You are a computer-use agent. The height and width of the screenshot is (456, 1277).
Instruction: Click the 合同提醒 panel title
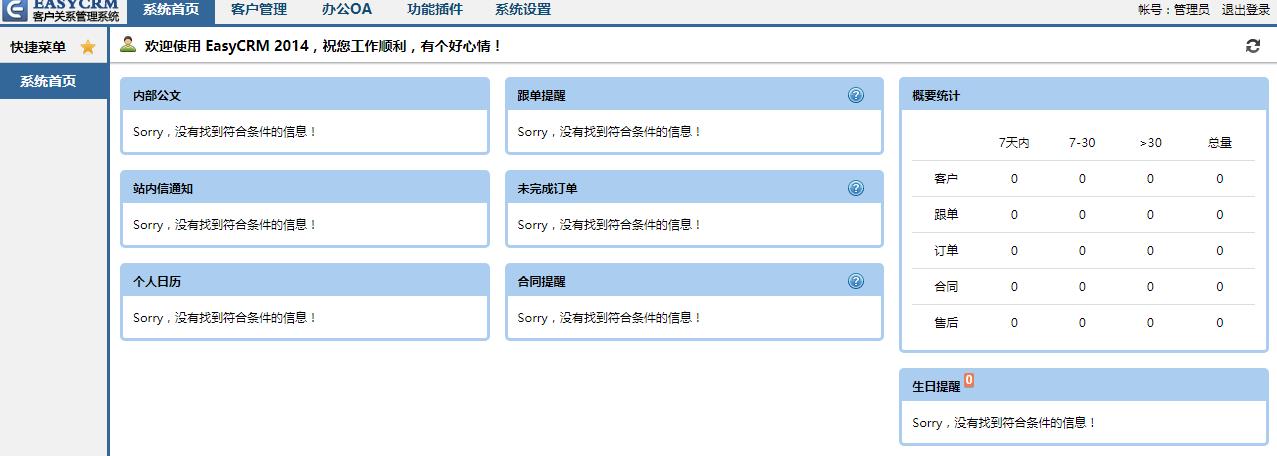(x=541, y=282)
